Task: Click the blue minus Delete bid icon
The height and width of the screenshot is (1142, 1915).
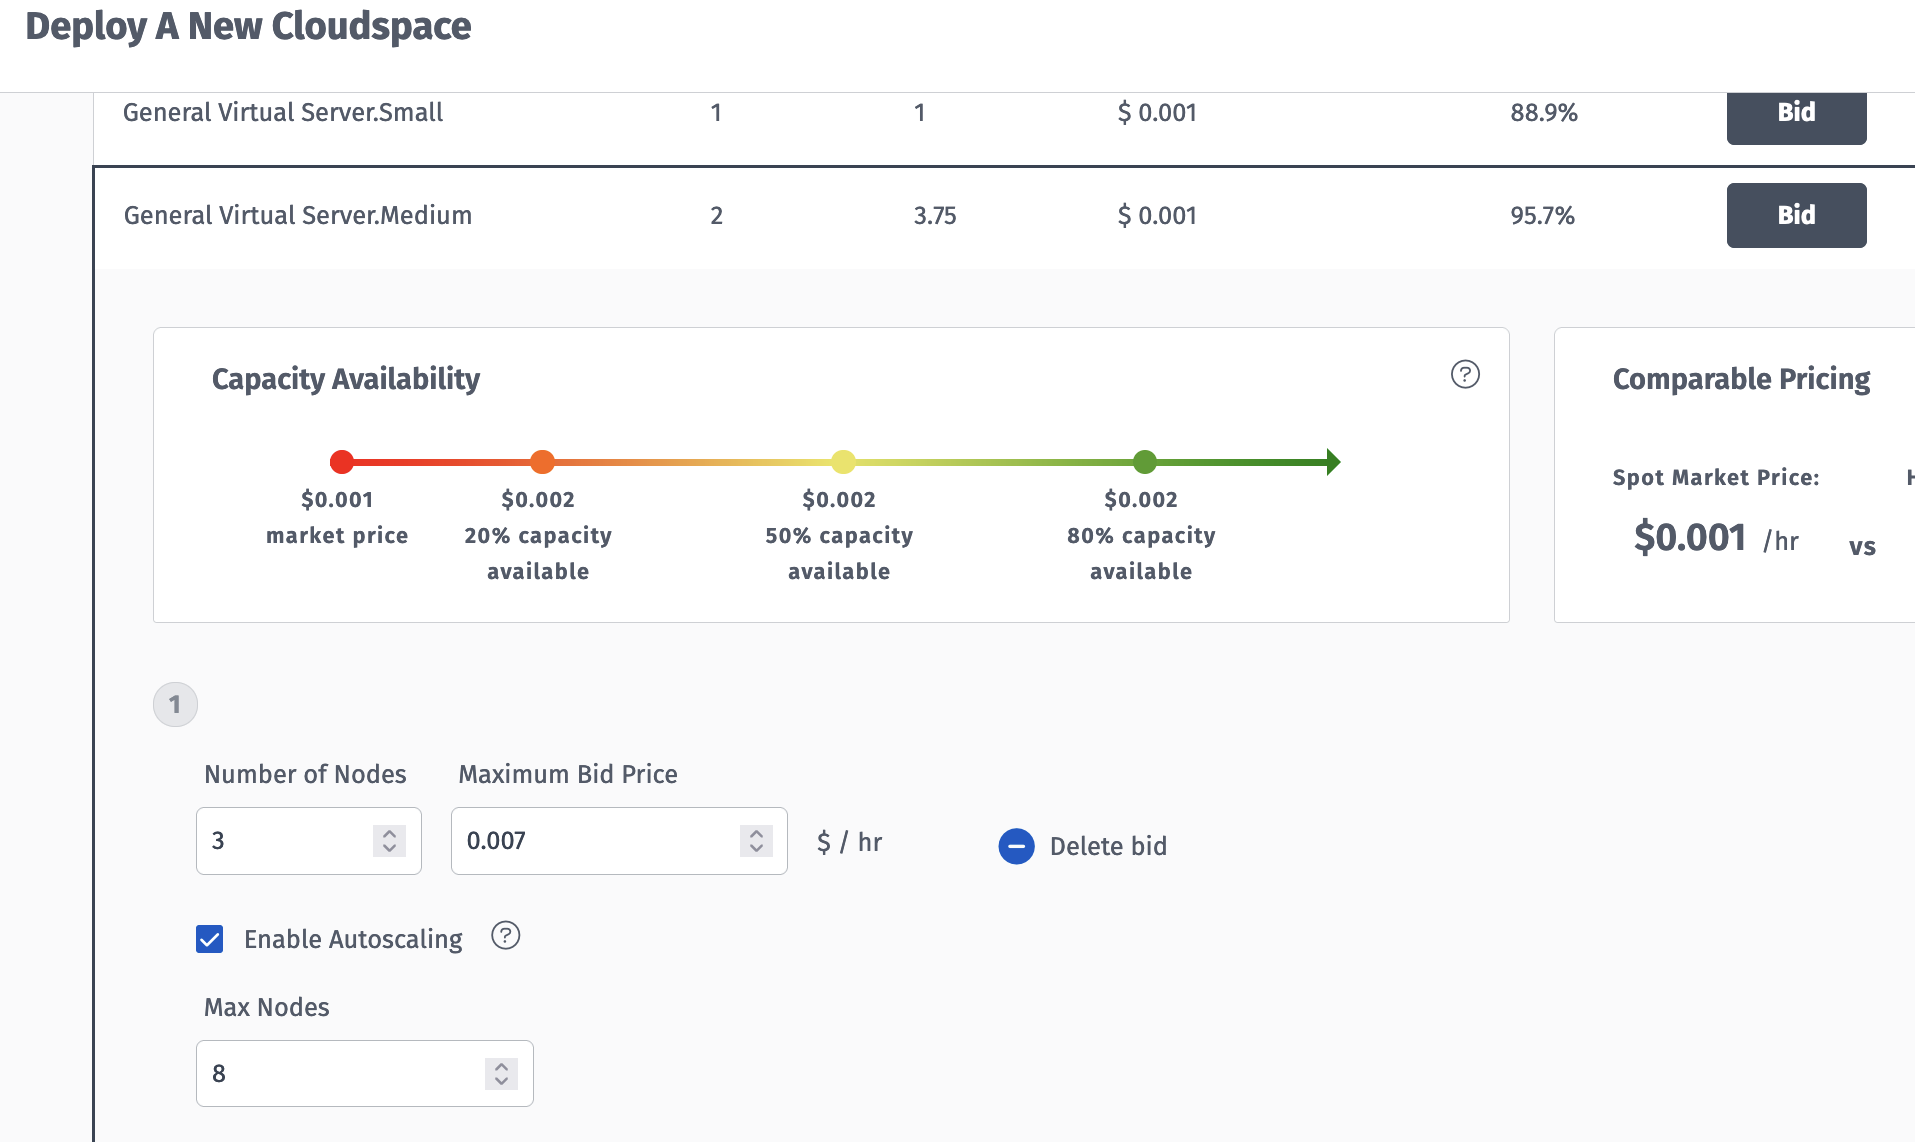Action: 1017,846
